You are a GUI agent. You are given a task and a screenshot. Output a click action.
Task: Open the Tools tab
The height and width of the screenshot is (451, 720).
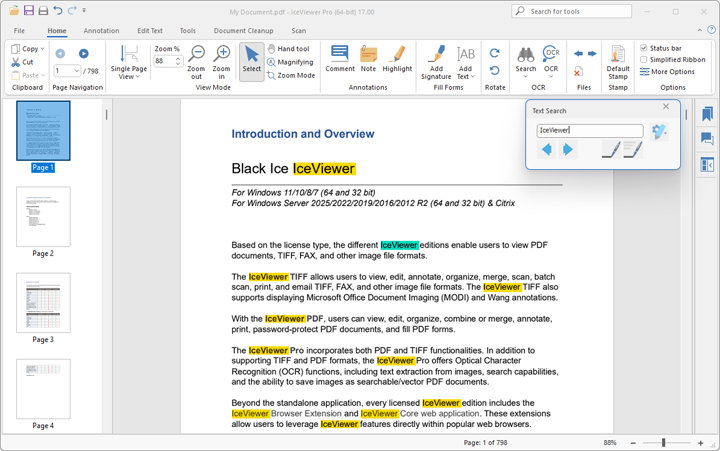187,31
